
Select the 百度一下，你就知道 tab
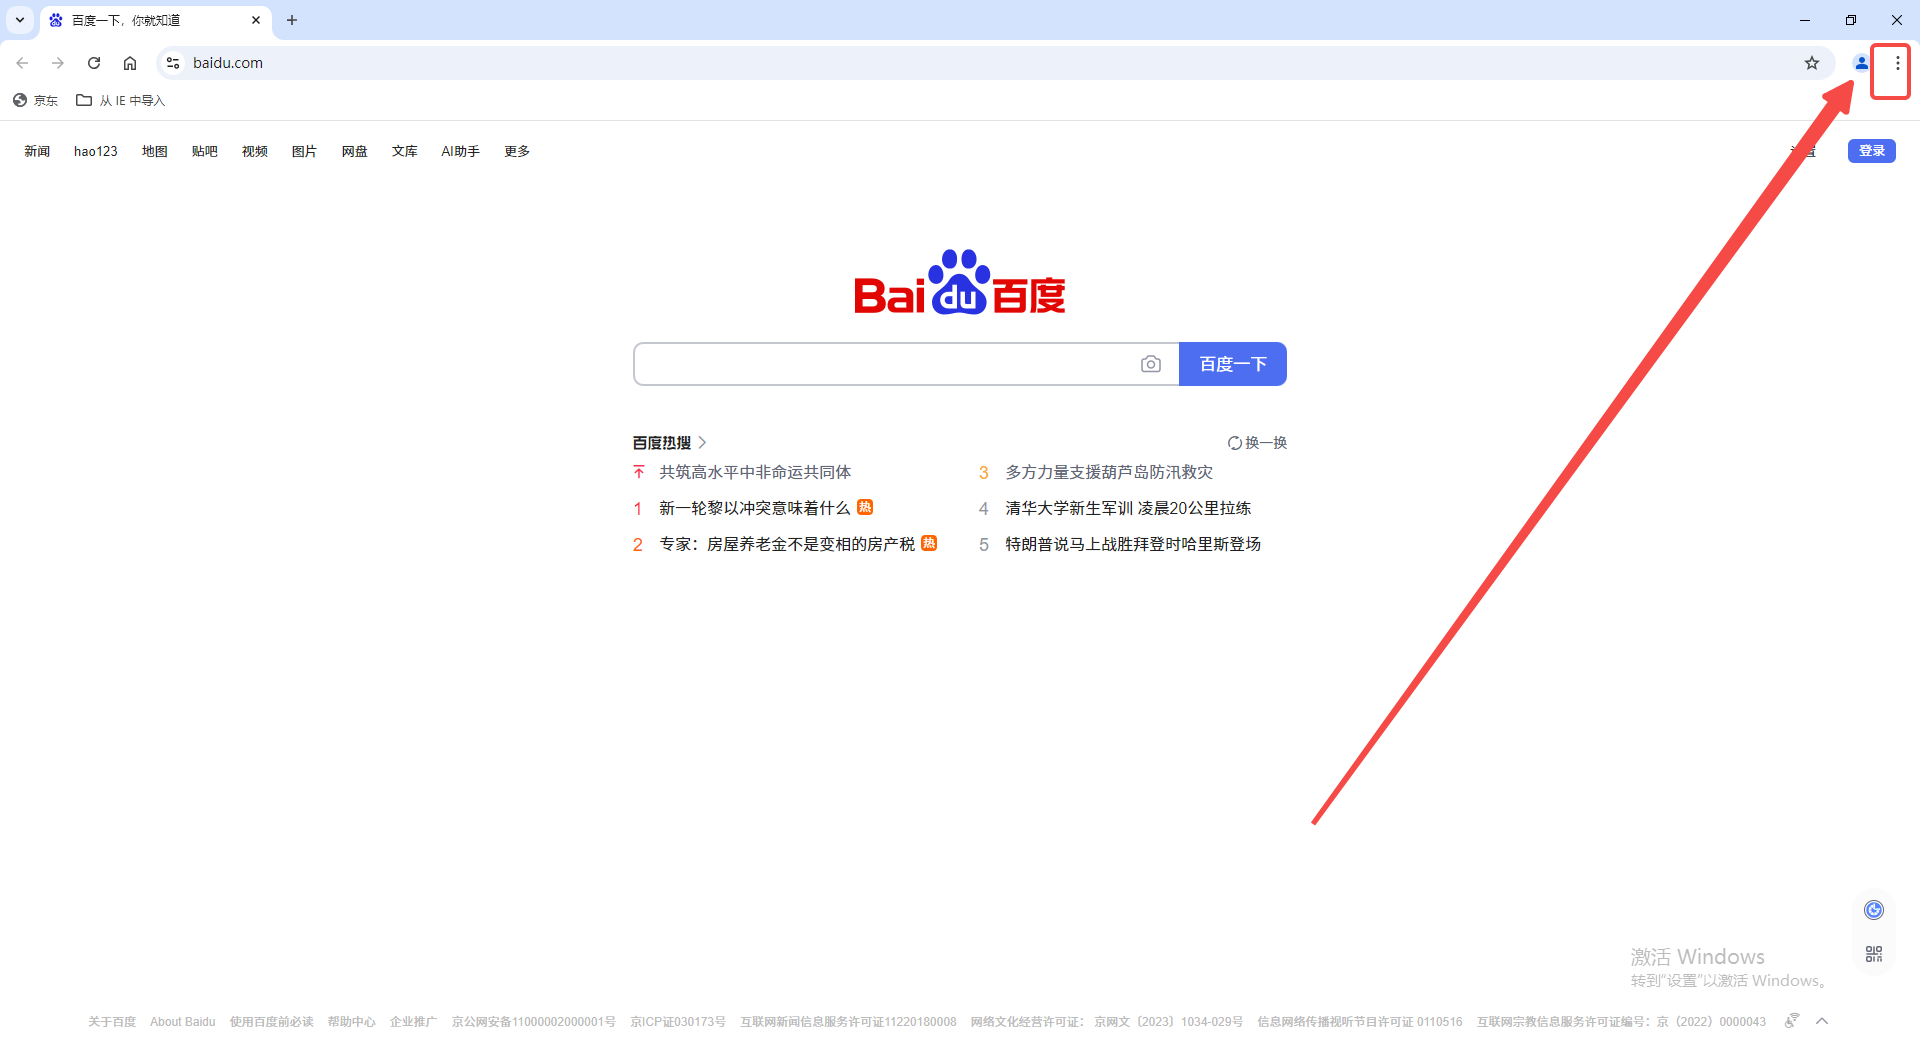[x=155, y=21]
